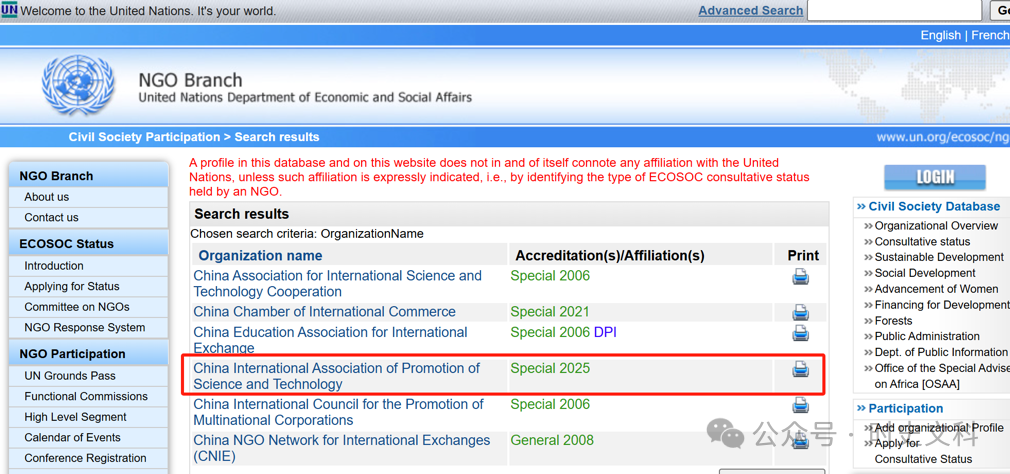This screenshot has height=474, width=1010.
Task: Print China International Council for Multinational Corporations record
Action: [x=801, y=405]
